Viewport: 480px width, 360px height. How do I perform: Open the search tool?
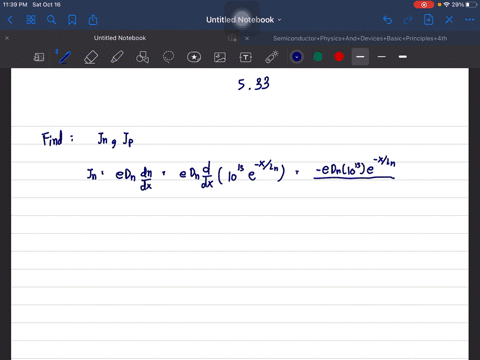point(51,20)
